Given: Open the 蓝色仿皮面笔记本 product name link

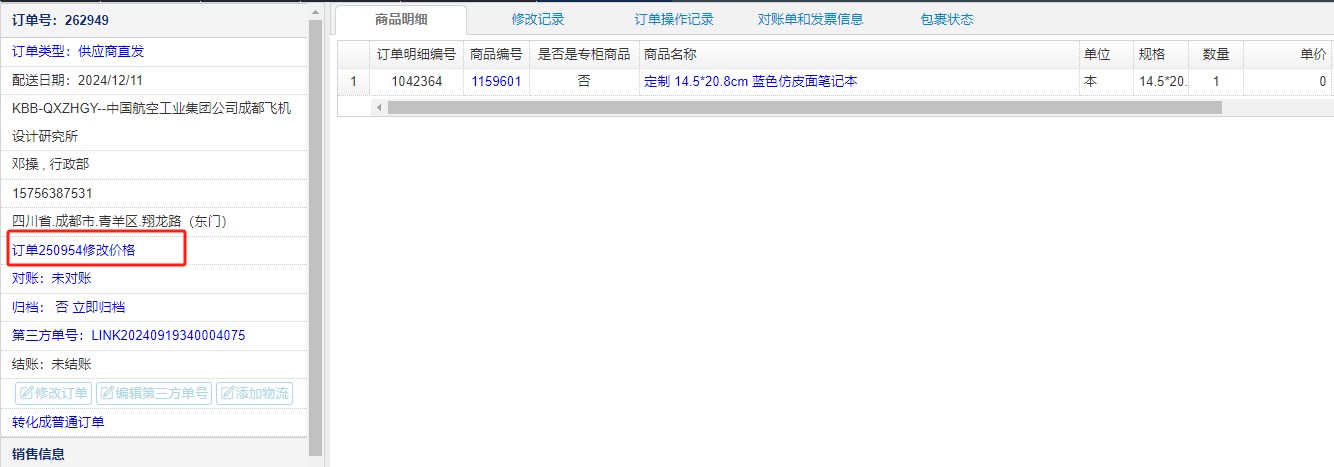Looking at the screenshot, I should (x=751, y=82).
